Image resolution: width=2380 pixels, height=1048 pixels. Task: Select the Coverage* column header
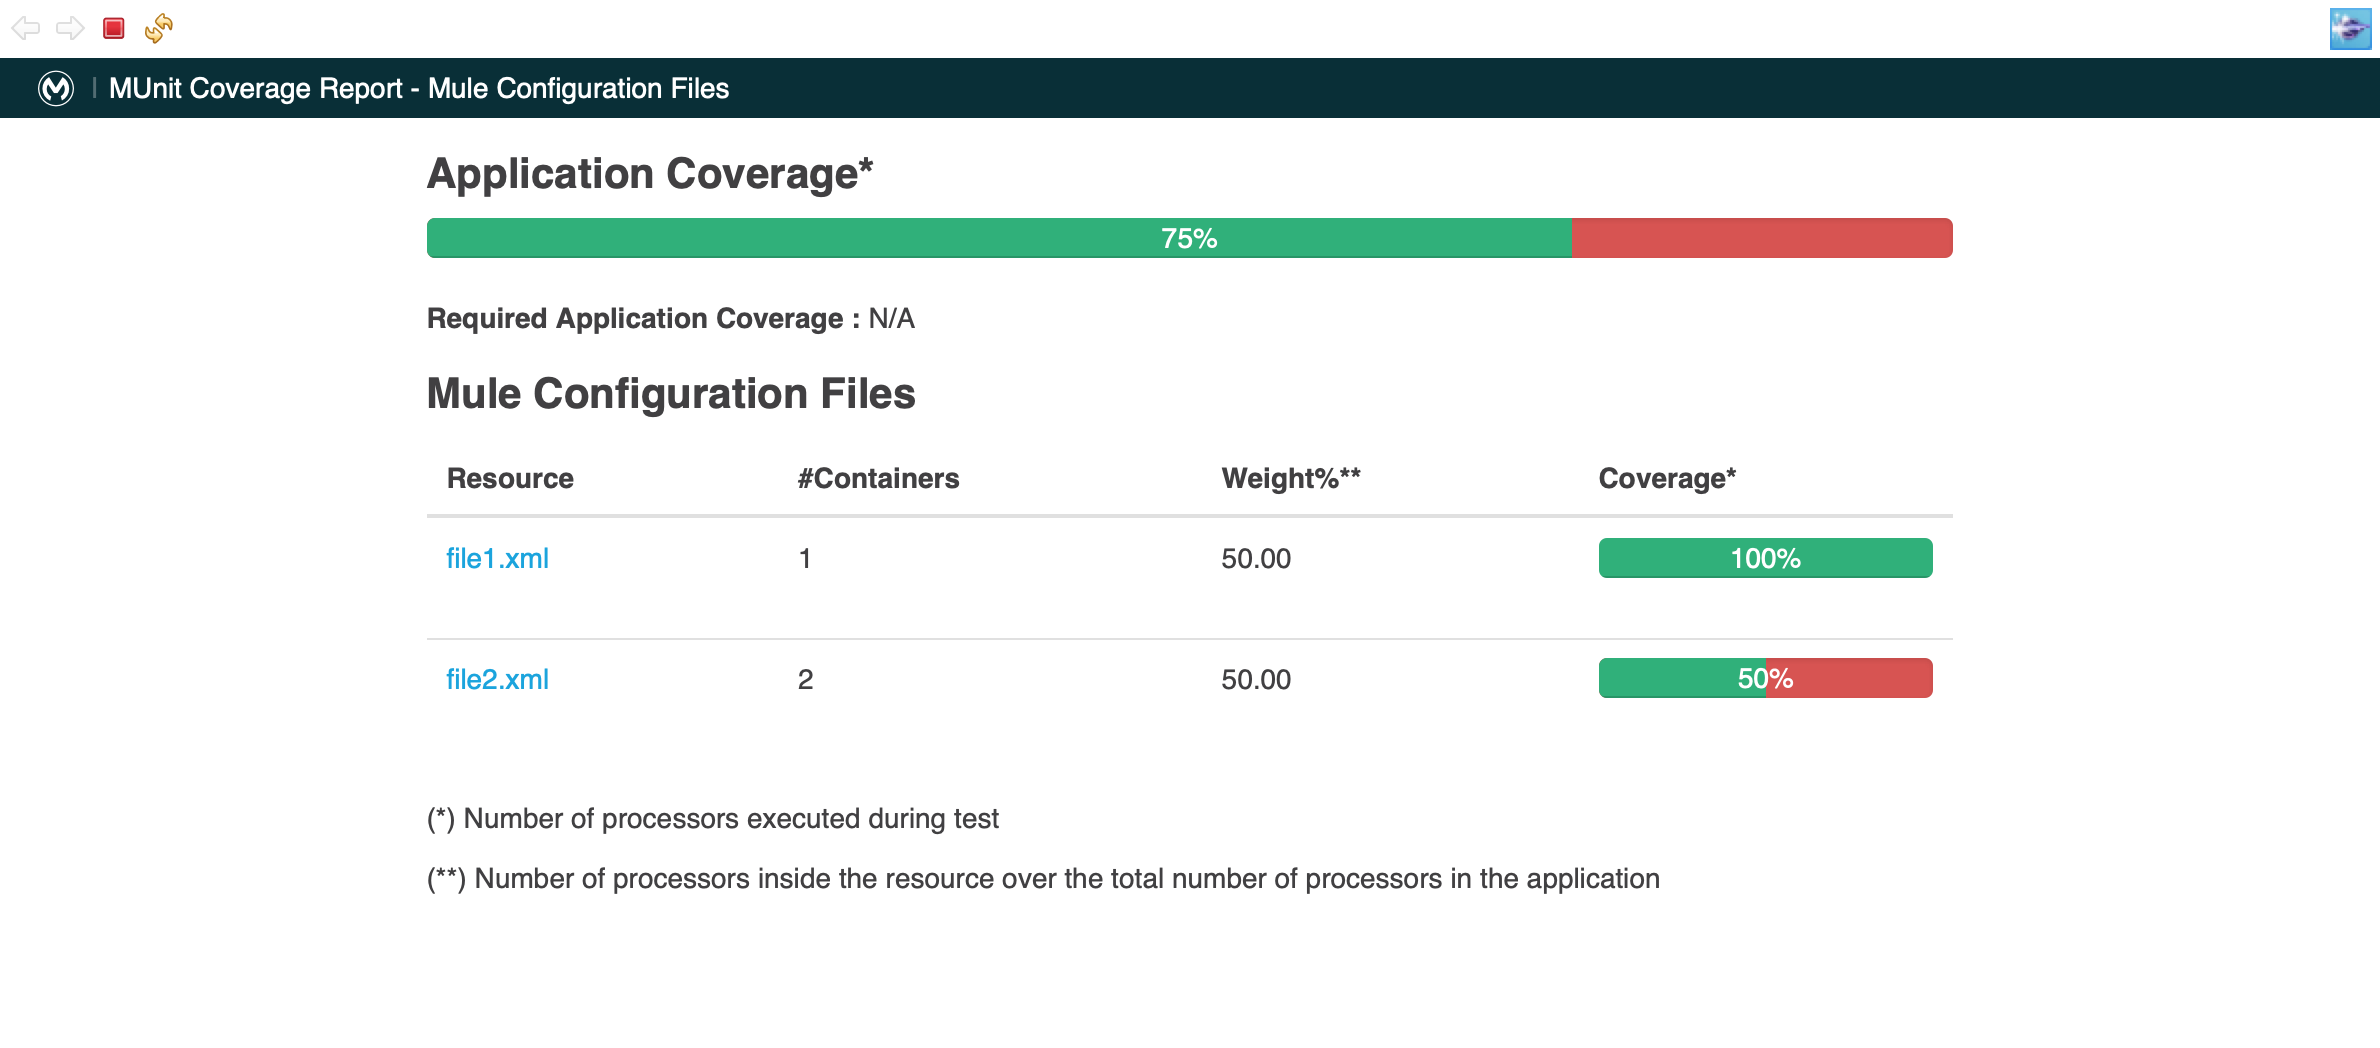point(1666,478)
